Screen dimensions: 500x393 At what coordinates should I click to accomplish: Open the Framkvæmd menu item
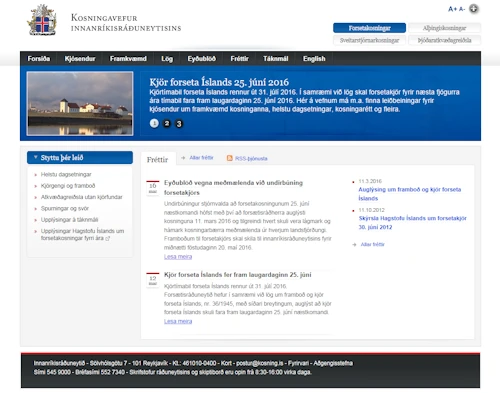(128, 59)
